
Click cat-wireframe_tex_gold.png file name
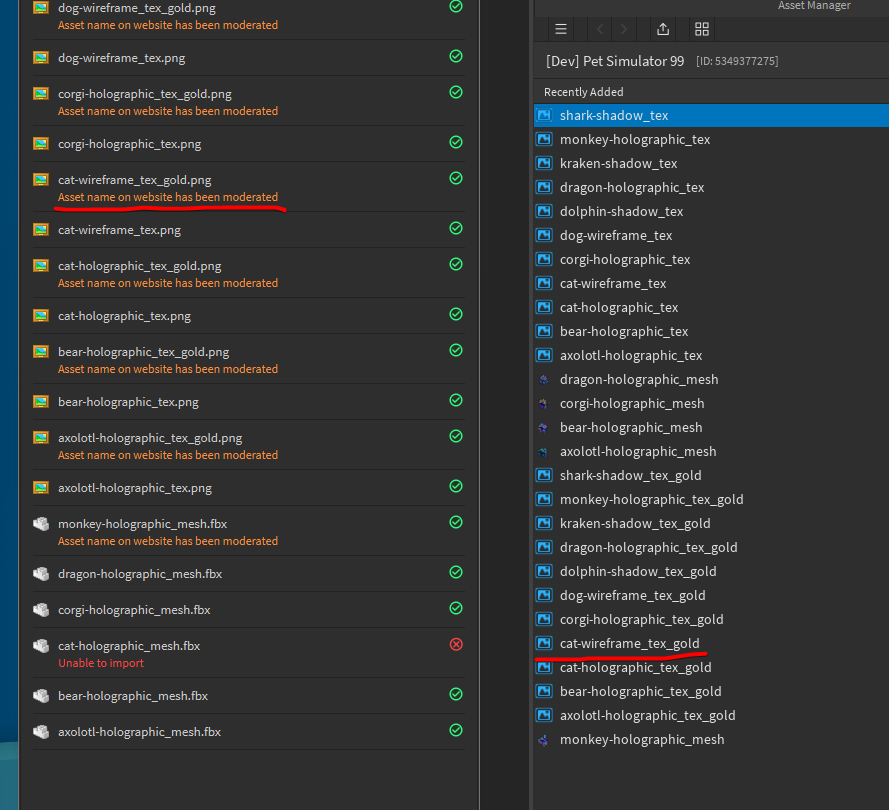(134, 180)
